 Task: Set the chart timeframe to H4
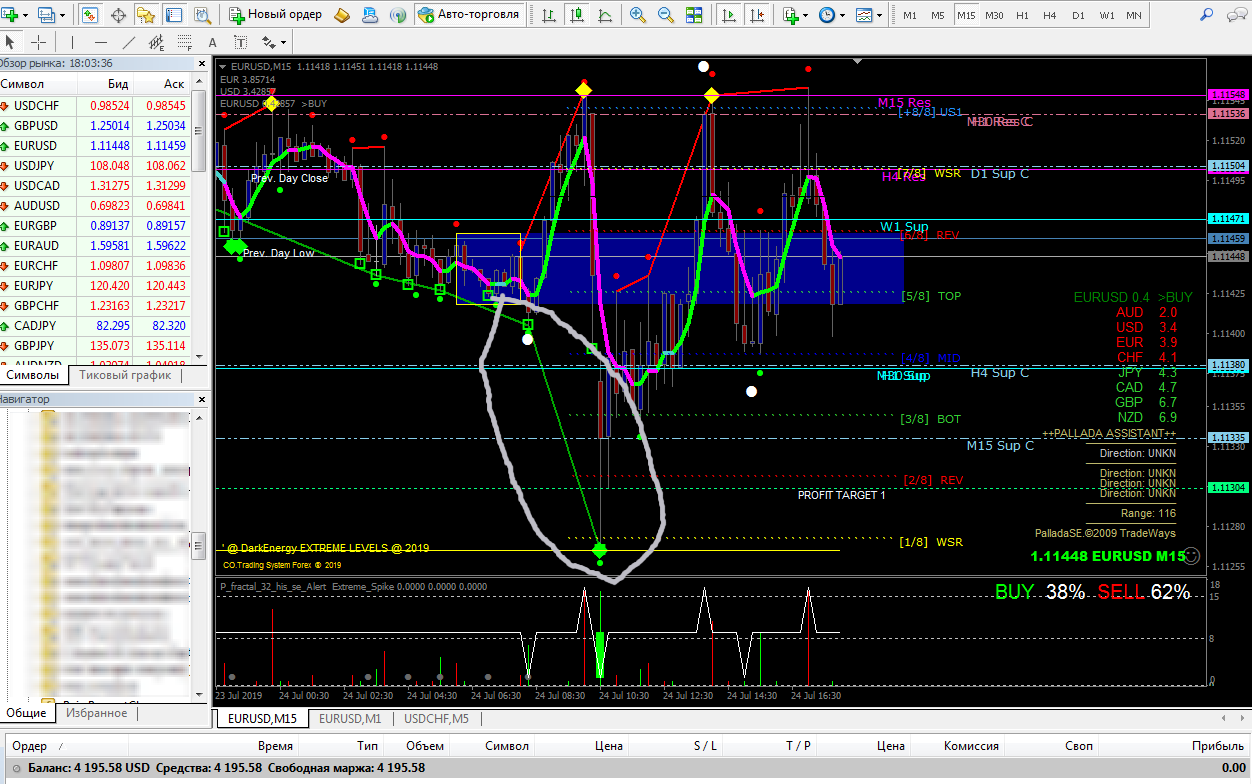[1049, 15]
